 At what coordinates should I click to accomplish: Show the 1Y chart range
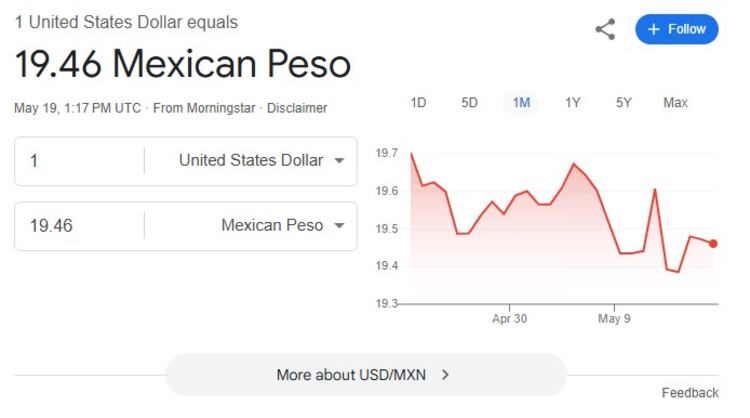click(x=572, y=103)
